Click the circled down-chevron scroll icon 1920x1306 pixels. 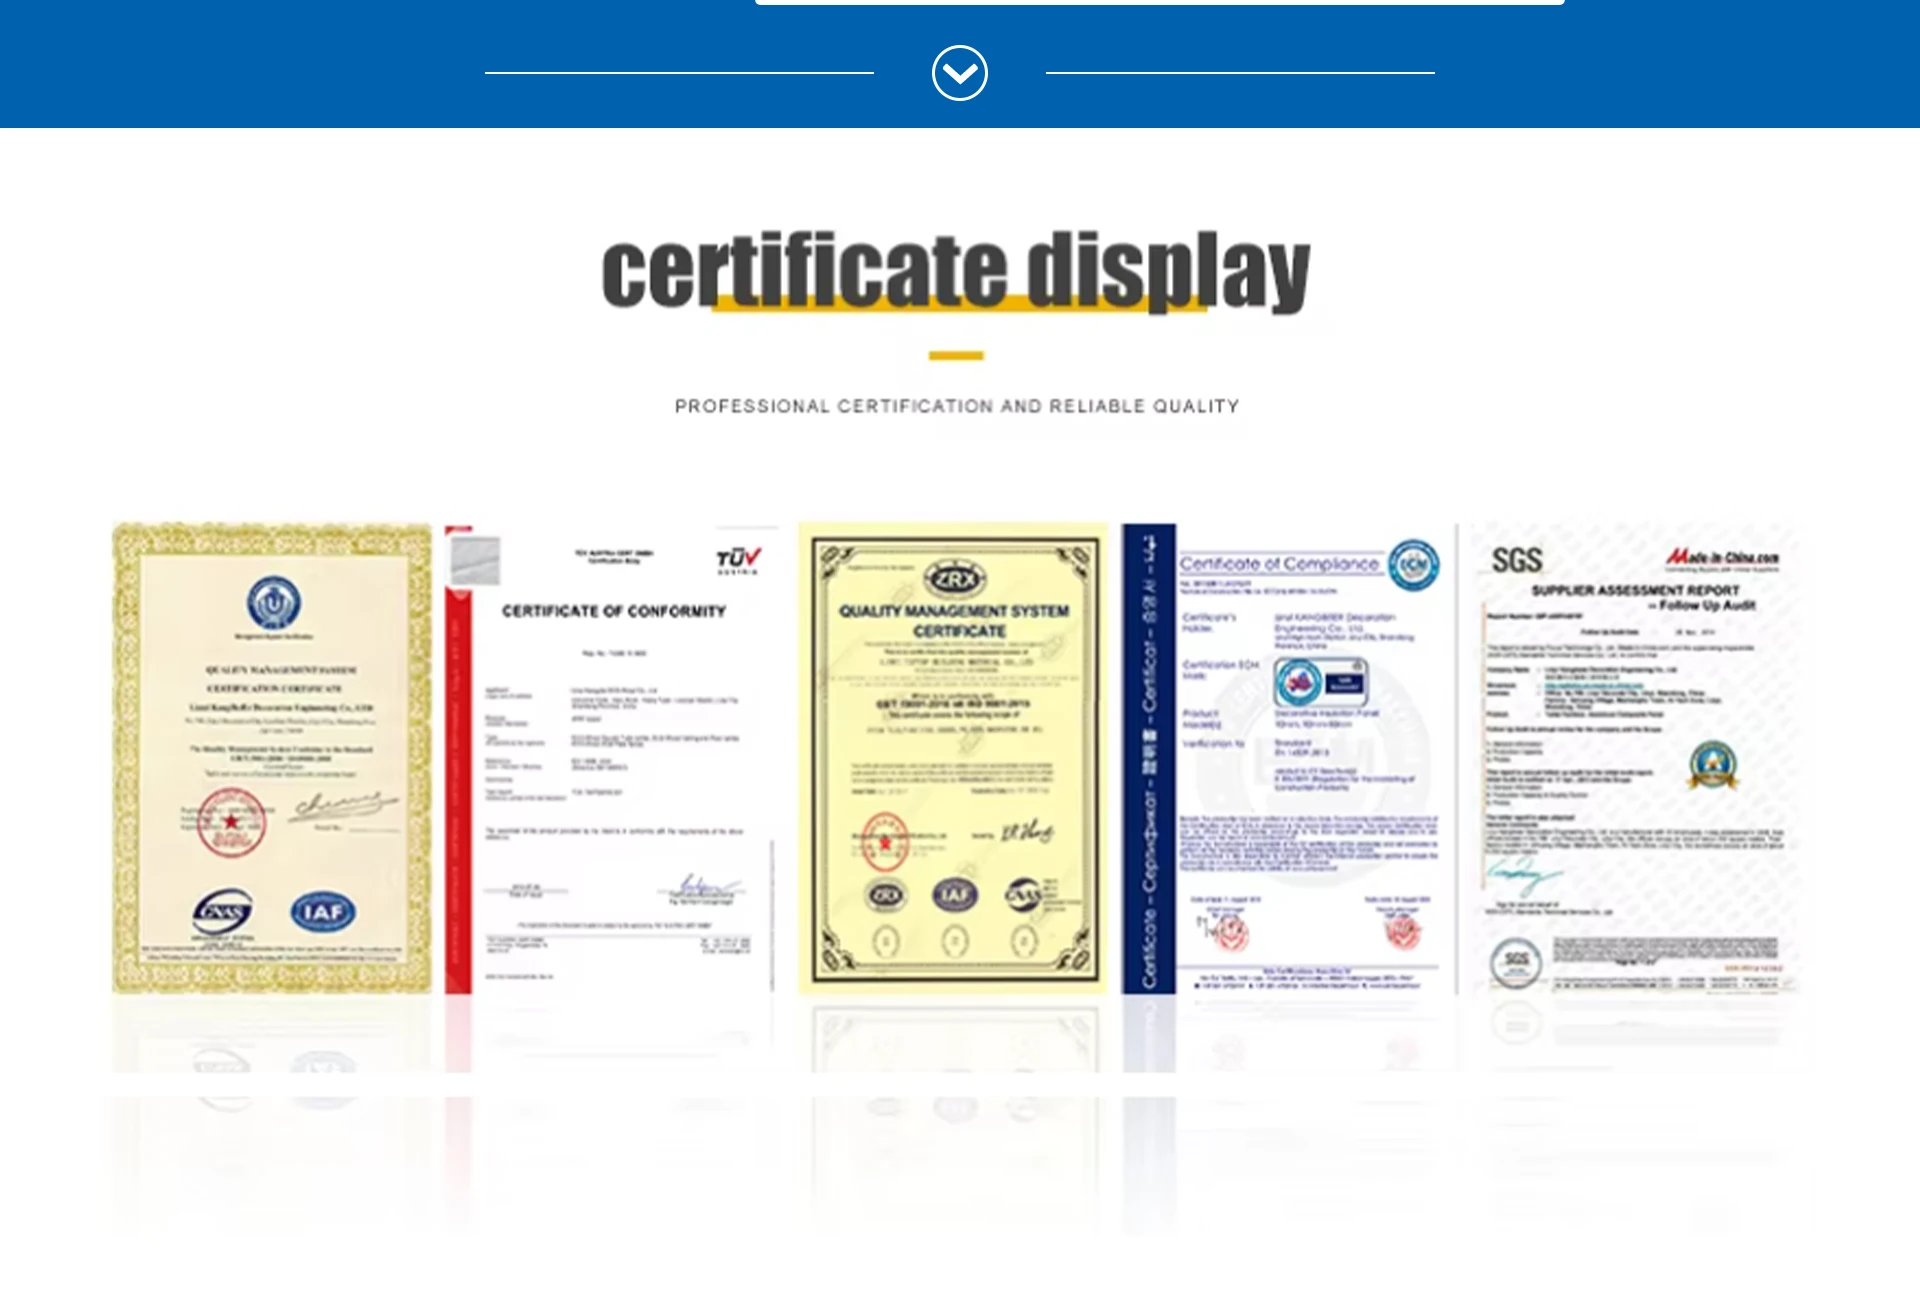959,73
